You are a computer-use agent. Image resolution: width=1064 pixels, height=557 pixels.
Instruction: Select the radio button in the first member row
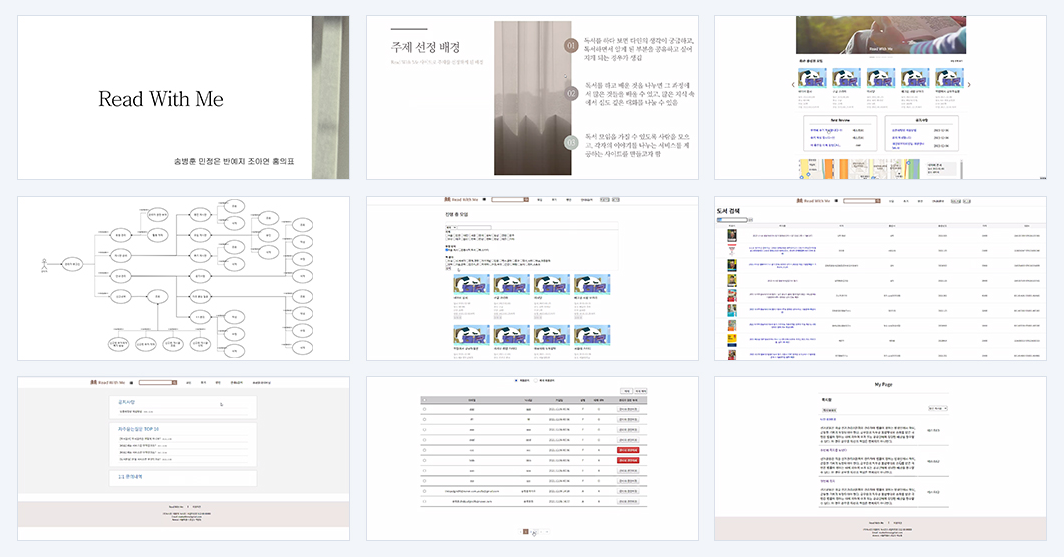click(x=425, y=409)
